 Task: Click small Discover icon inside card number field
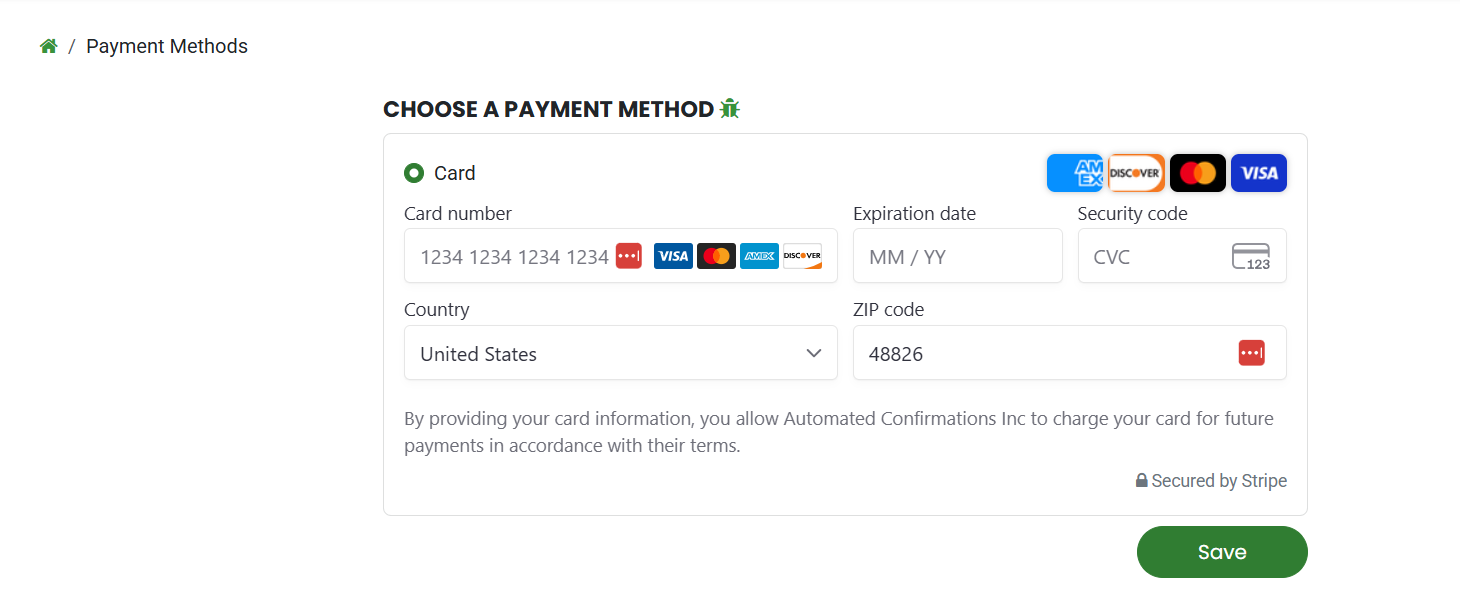[x=802, y=256]
